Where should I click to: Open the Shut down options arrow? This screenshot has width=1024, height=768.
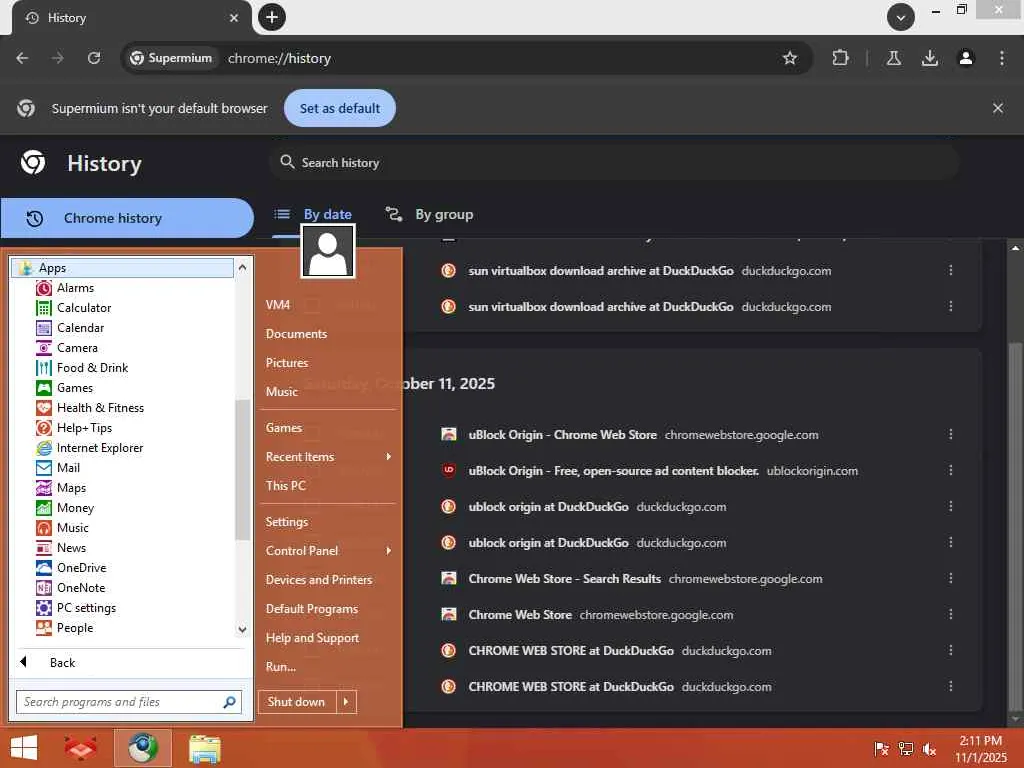pos(346,702)
